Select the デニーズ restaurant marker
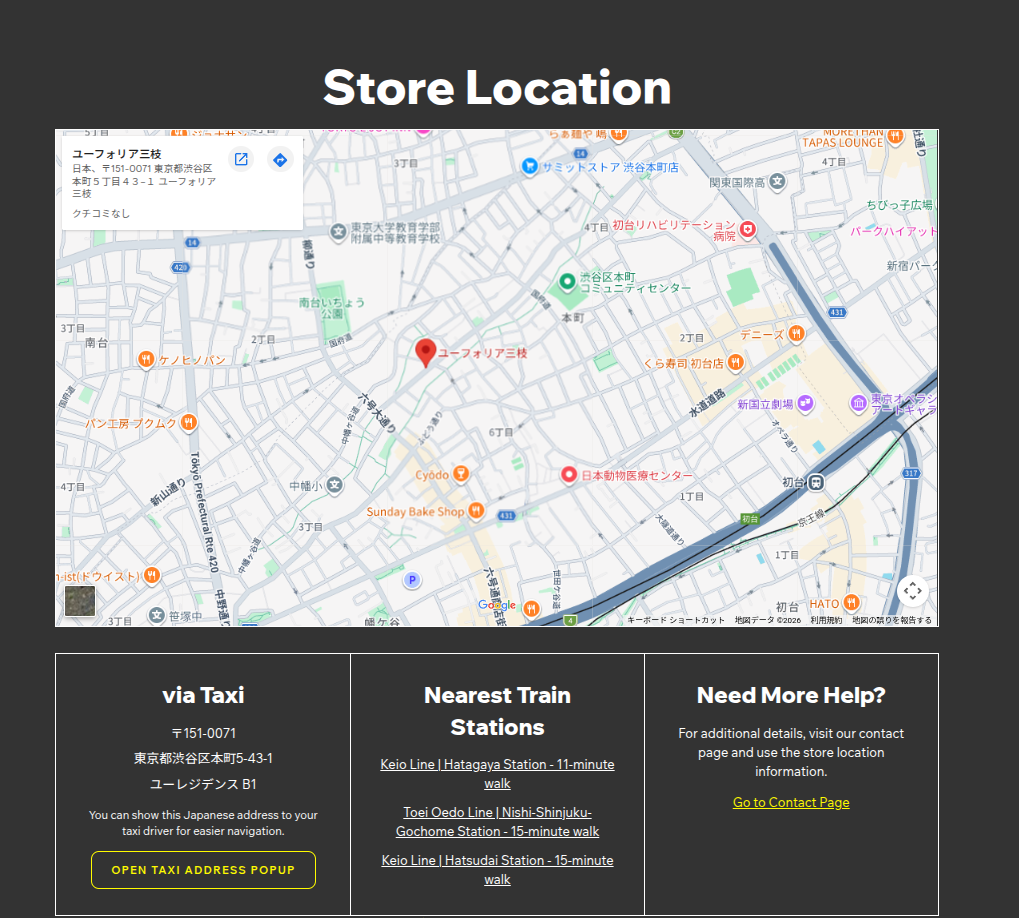This screenshot has height=918, width=1019. [x=796, y=334]
